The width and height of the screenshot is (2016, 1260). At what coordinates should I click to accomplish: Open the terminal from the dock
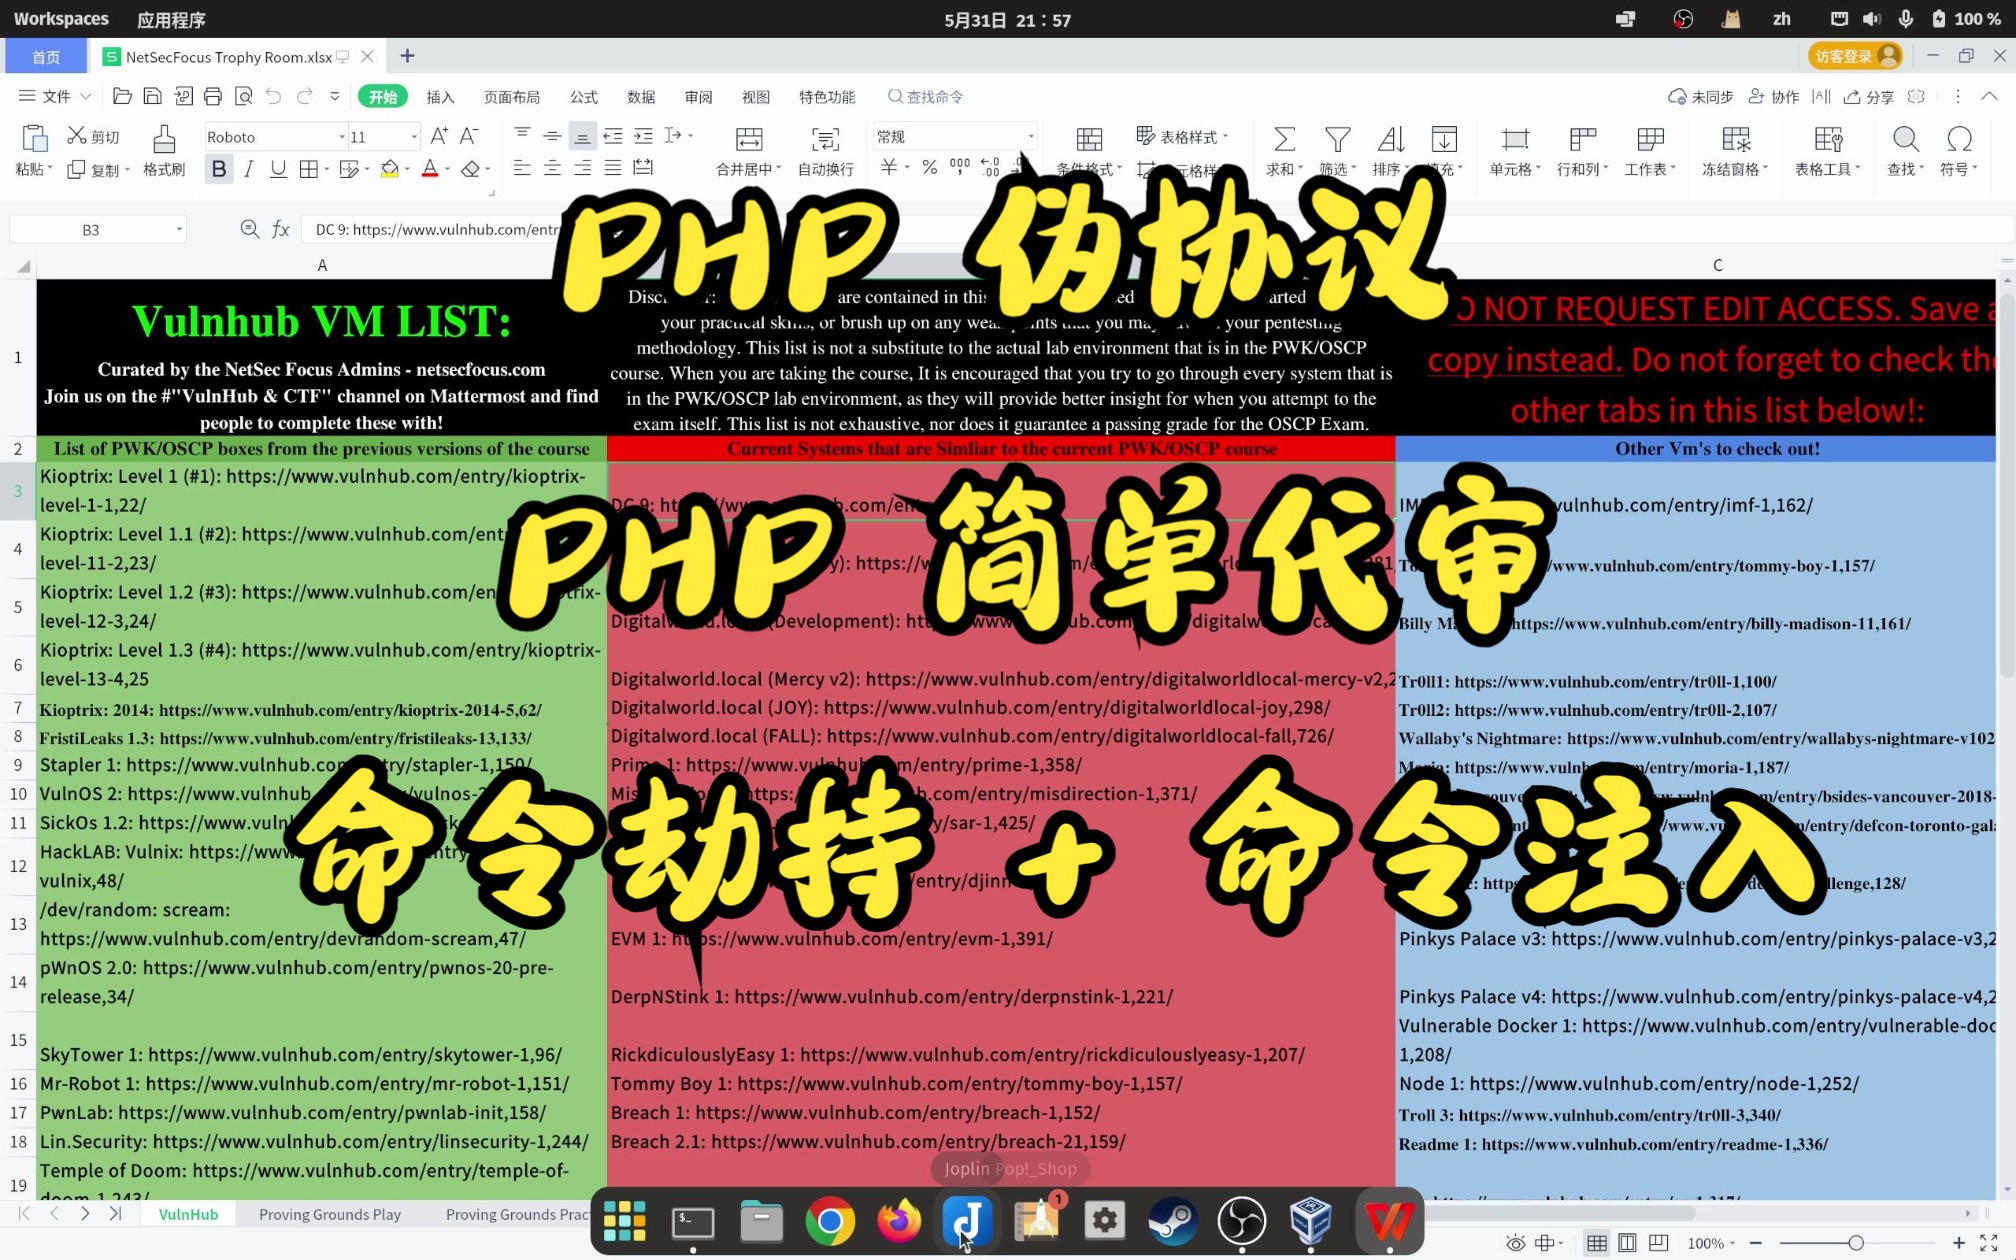[x=693, y=1221]
